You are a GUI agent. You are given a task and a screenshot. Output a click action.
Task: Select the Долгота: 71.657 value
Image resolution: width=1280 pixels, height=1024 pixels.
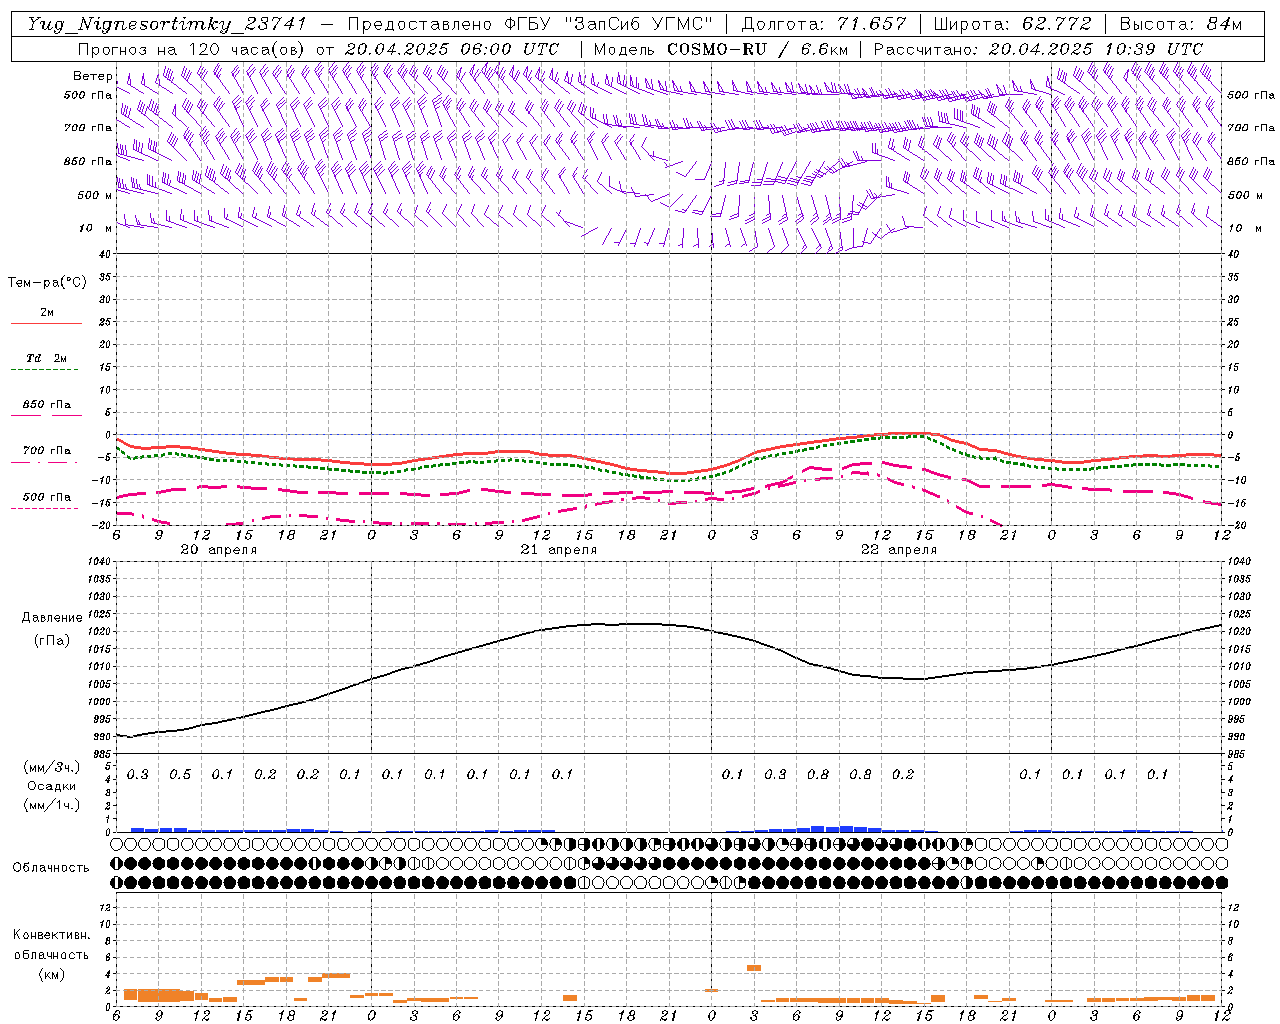pos(824,24)
